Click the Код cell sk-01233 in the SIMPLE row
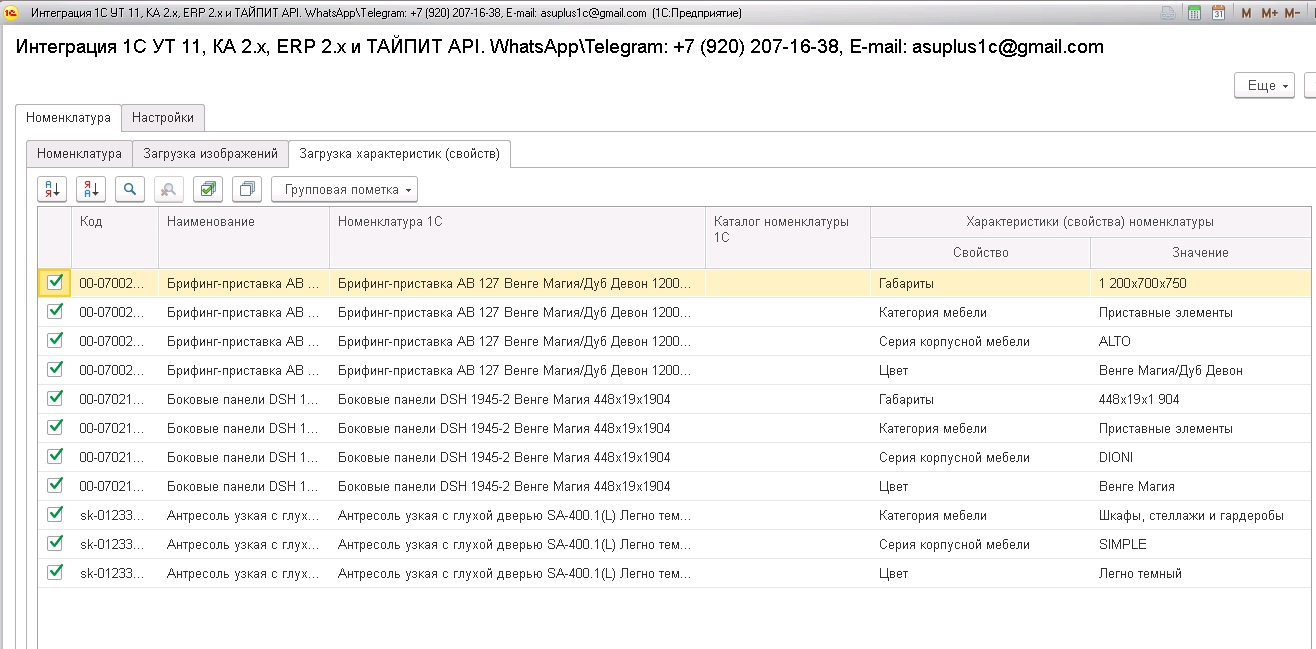 (x=115, y=544)
